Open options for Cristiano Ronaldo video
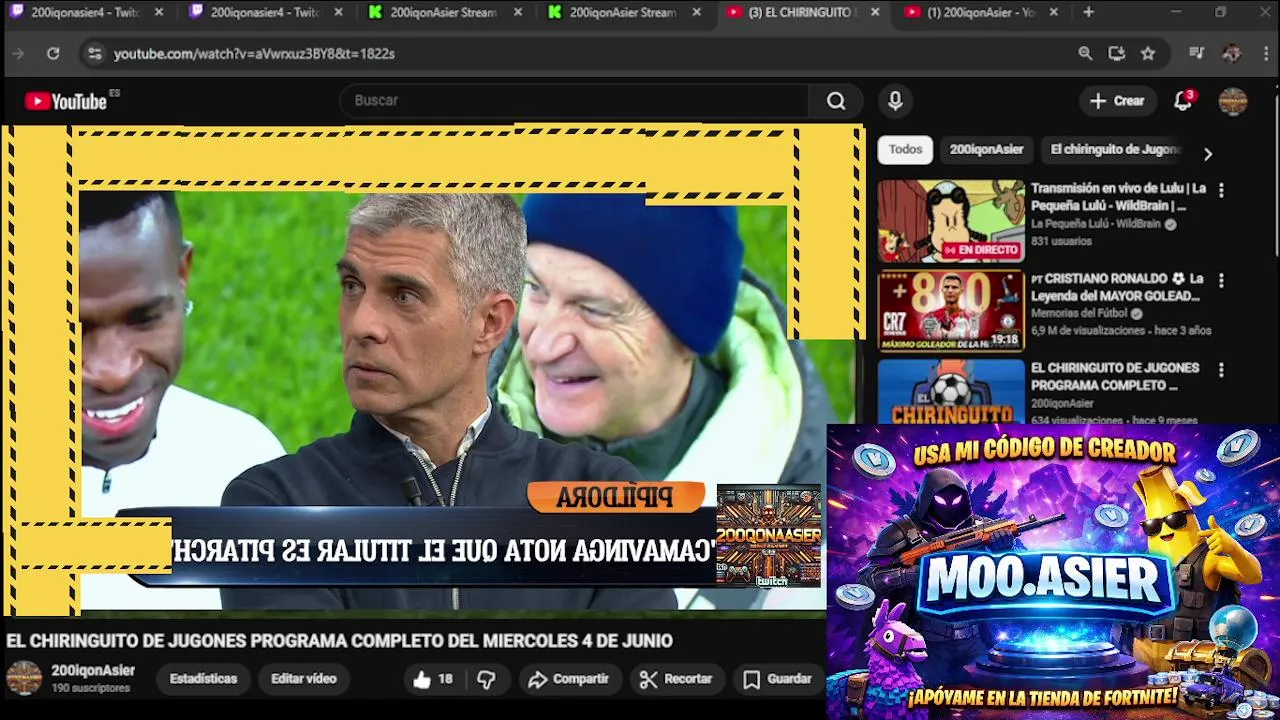 coord(1221,281)
